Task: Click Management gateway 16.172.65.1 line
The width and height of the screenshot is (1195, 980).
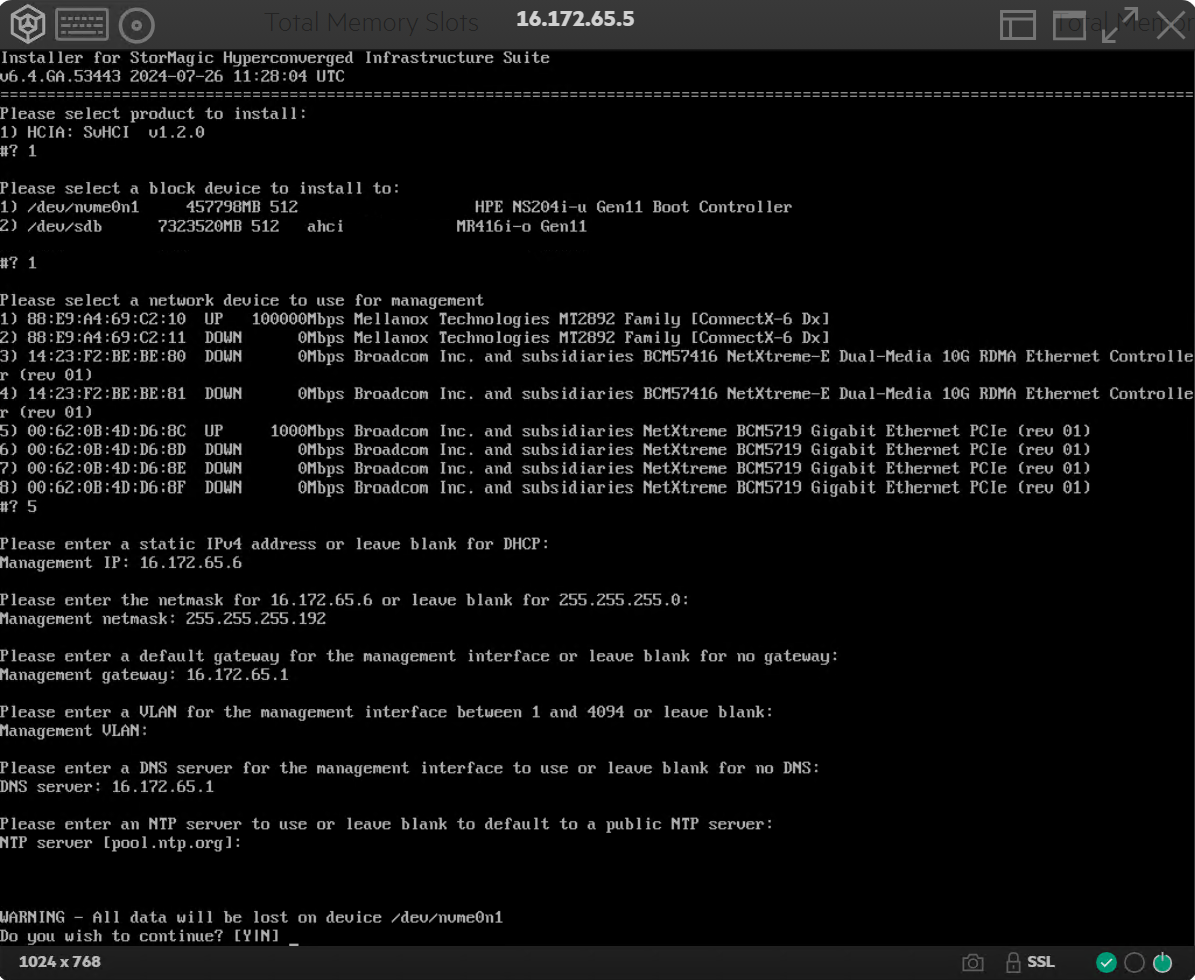Action: click(x=145, y=675)
